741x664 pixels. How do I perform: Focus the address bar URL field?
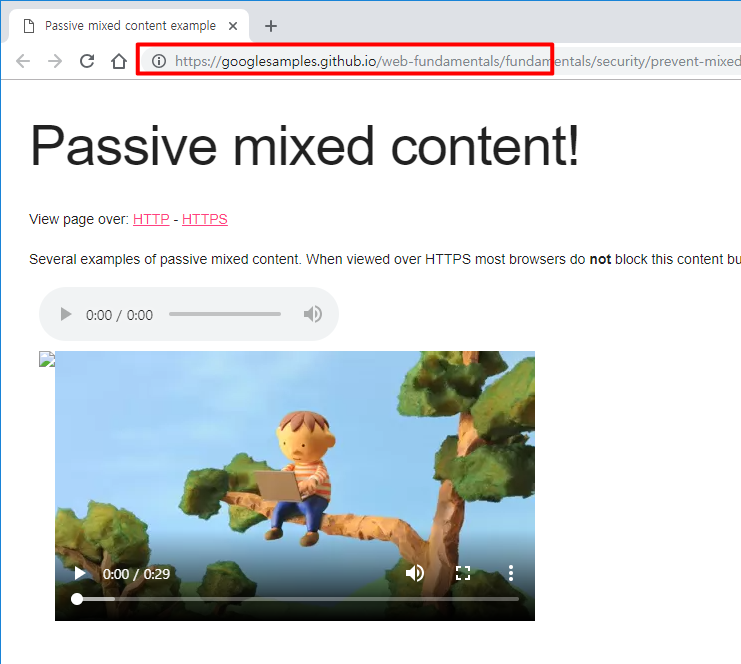(x=442, y=61)
